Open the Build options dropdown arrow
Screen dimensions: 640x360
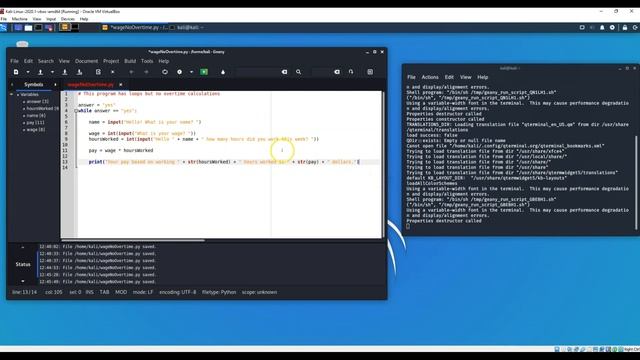[x=191, y=72]
